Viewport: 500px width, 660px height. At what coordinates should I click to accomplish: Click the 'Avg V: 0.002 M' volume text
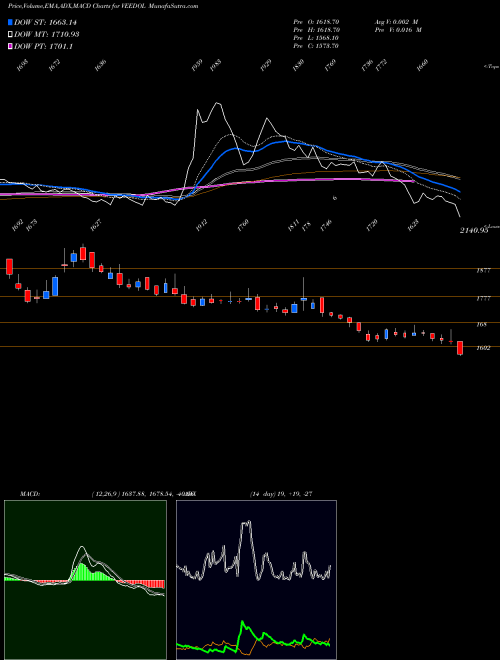tap(397, 21)
